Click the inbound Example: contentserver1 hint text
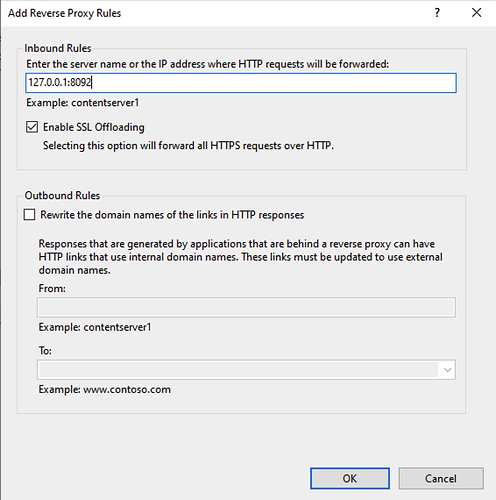The height and width of the screenshot is (500, 496). (82, 103)
